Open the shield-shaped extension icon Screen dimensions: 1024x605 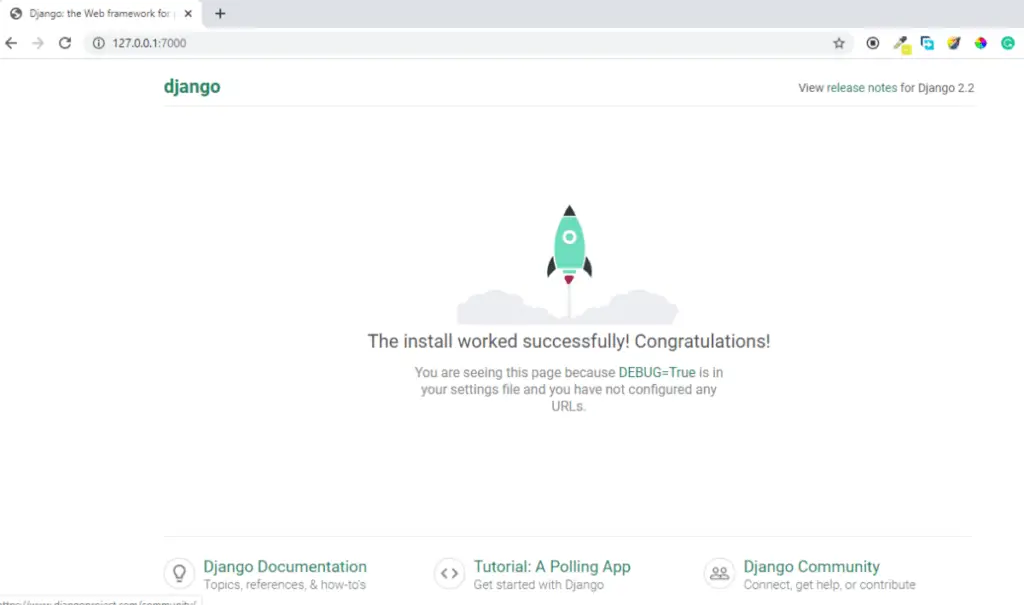[x=954, y=43]
